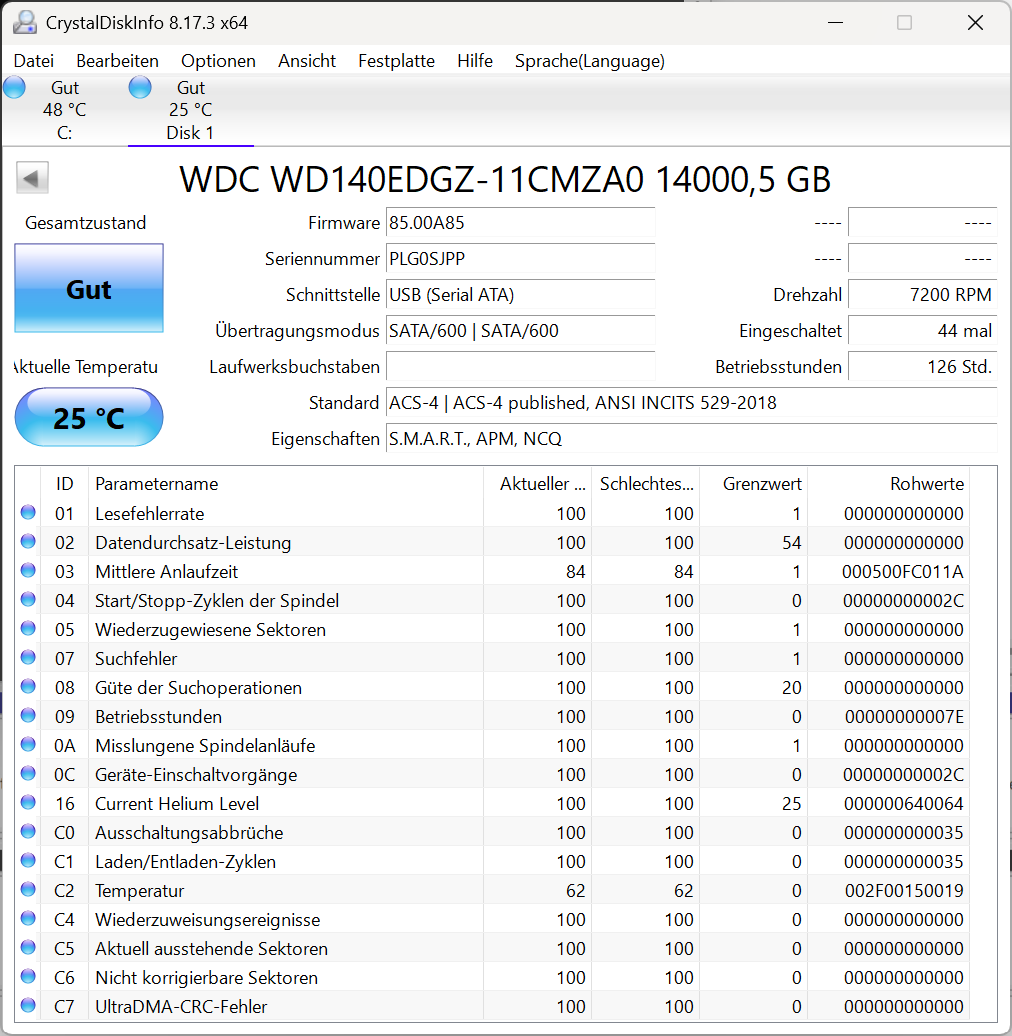Click the status orb for Wiederzuweisungsereignisse row
1012x1036 pixels.
(x=28, y=918)
